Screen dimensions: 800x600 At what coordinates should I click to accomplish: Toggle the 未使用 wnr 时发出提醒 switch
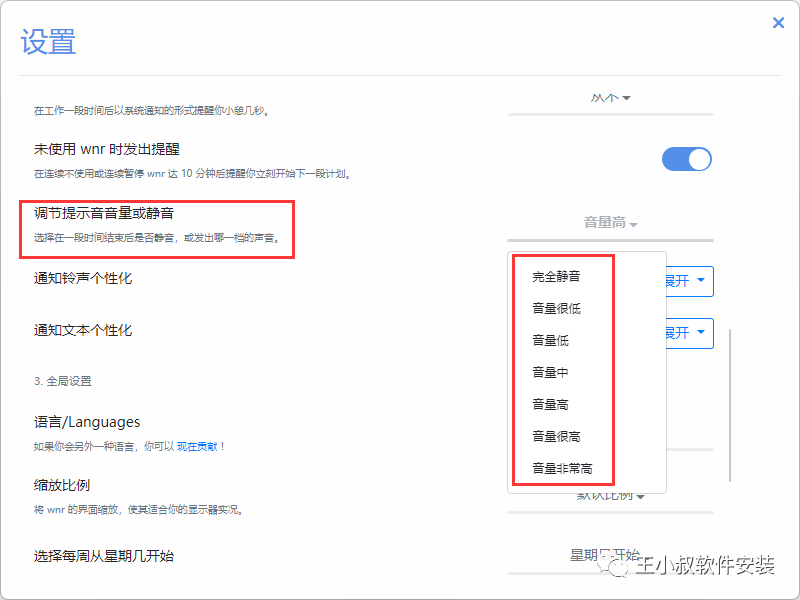[x=687, y=159]
